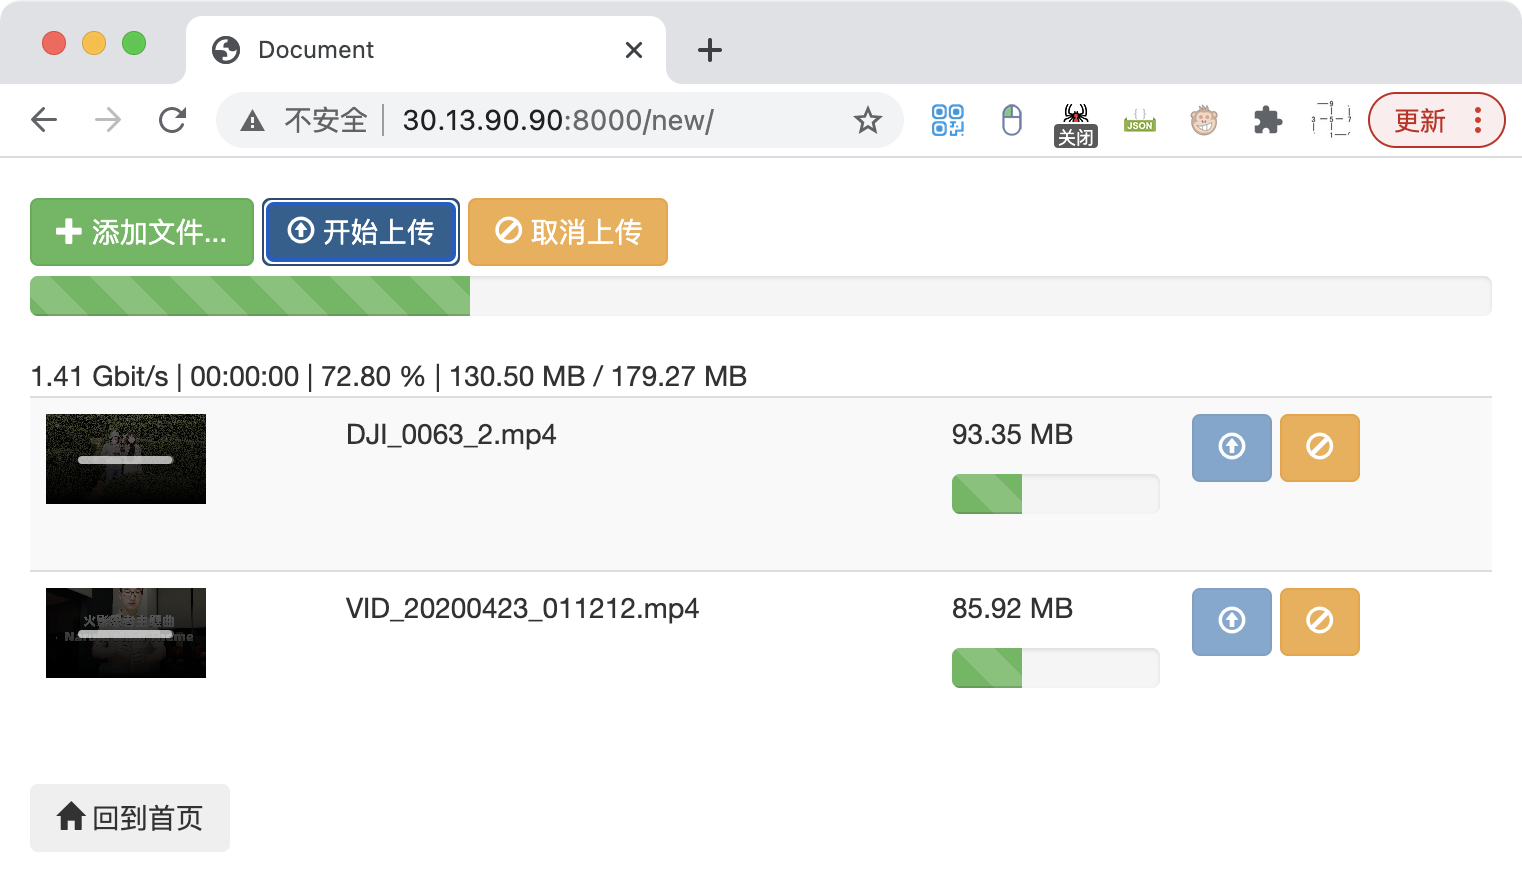This screenshot has height=870, width=1522.
Task: Open a new browser tab
Action: 709,50
